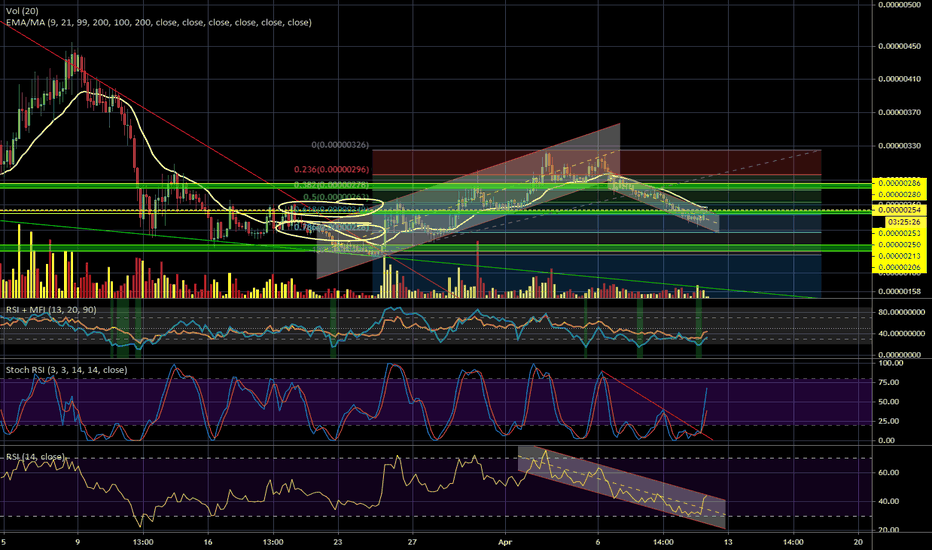Screen dimensions: 932x550
Task: Select the 20.00 RSI scale value
Action: (888, 530)
